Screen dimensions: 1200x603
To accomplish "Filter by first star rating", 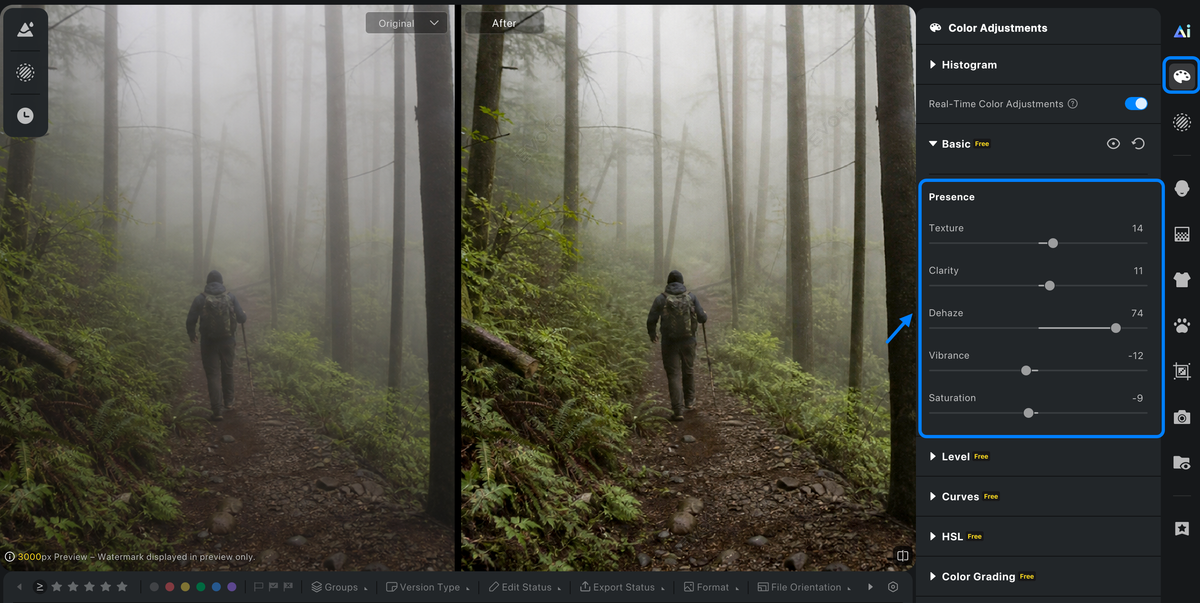I will (57, 587).
